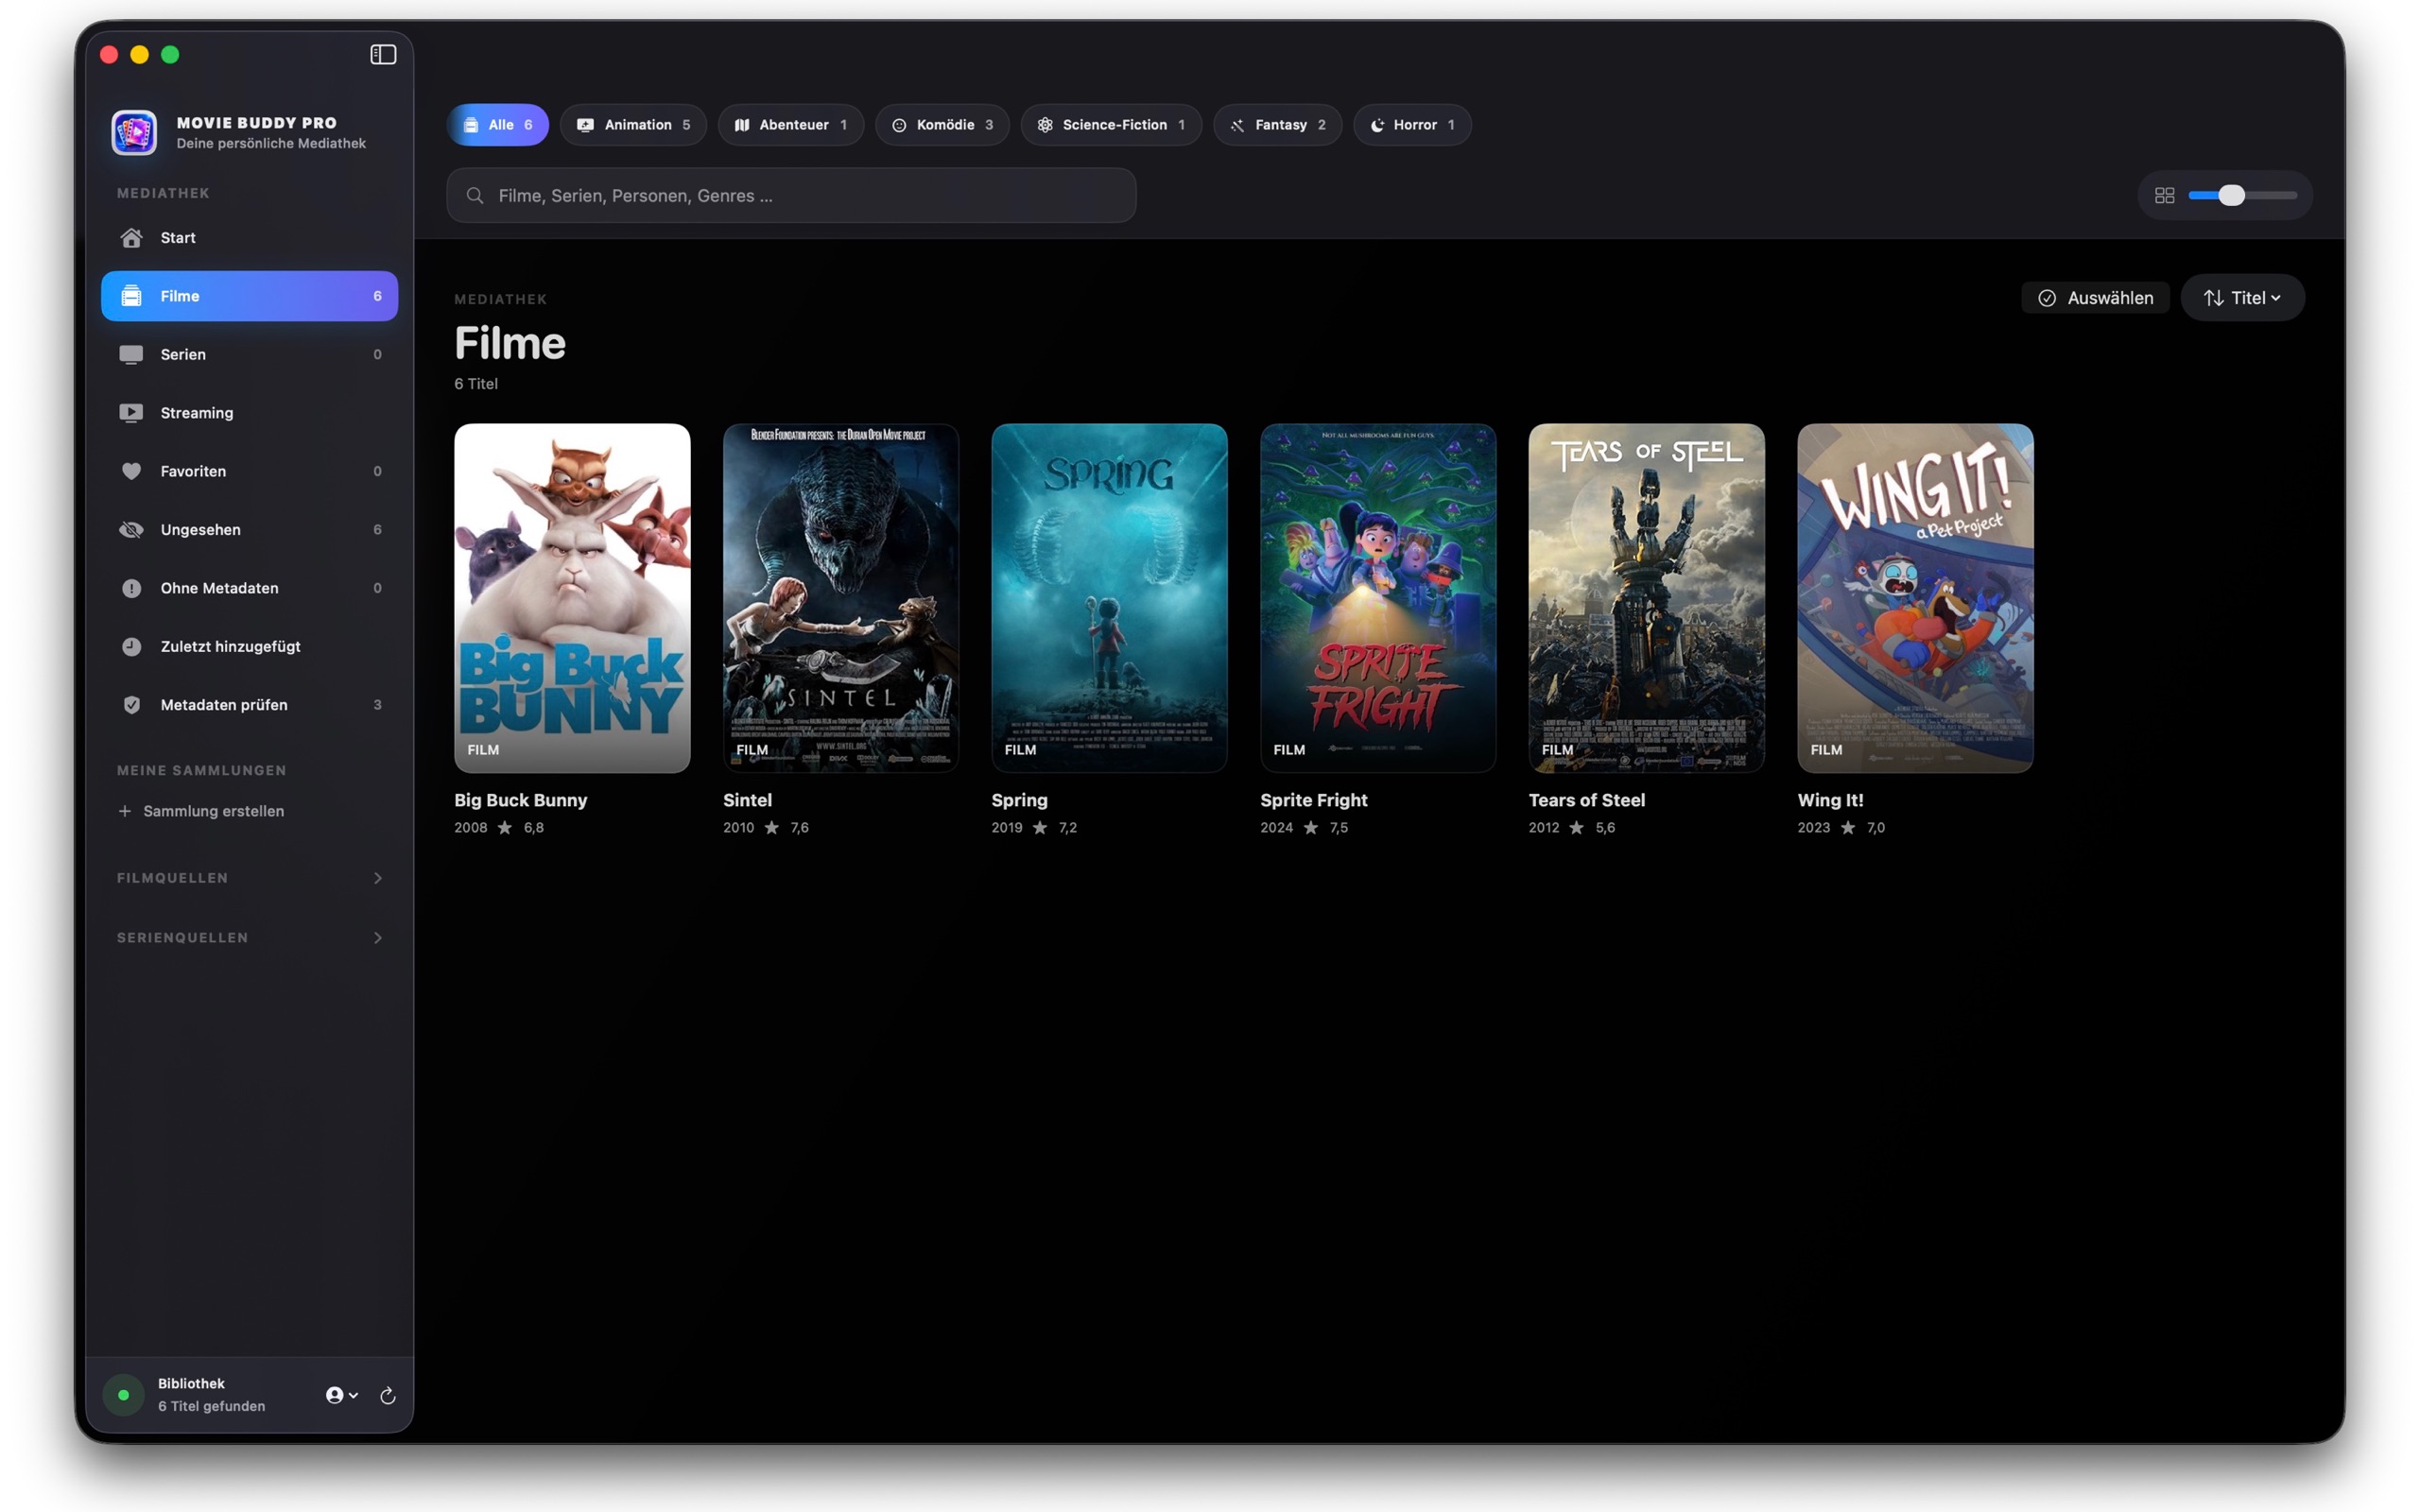The image size is (2420, 1512).
Task: Click the Zuletzt hinzugefügt clock icon
Action: (x=131, y=647)
